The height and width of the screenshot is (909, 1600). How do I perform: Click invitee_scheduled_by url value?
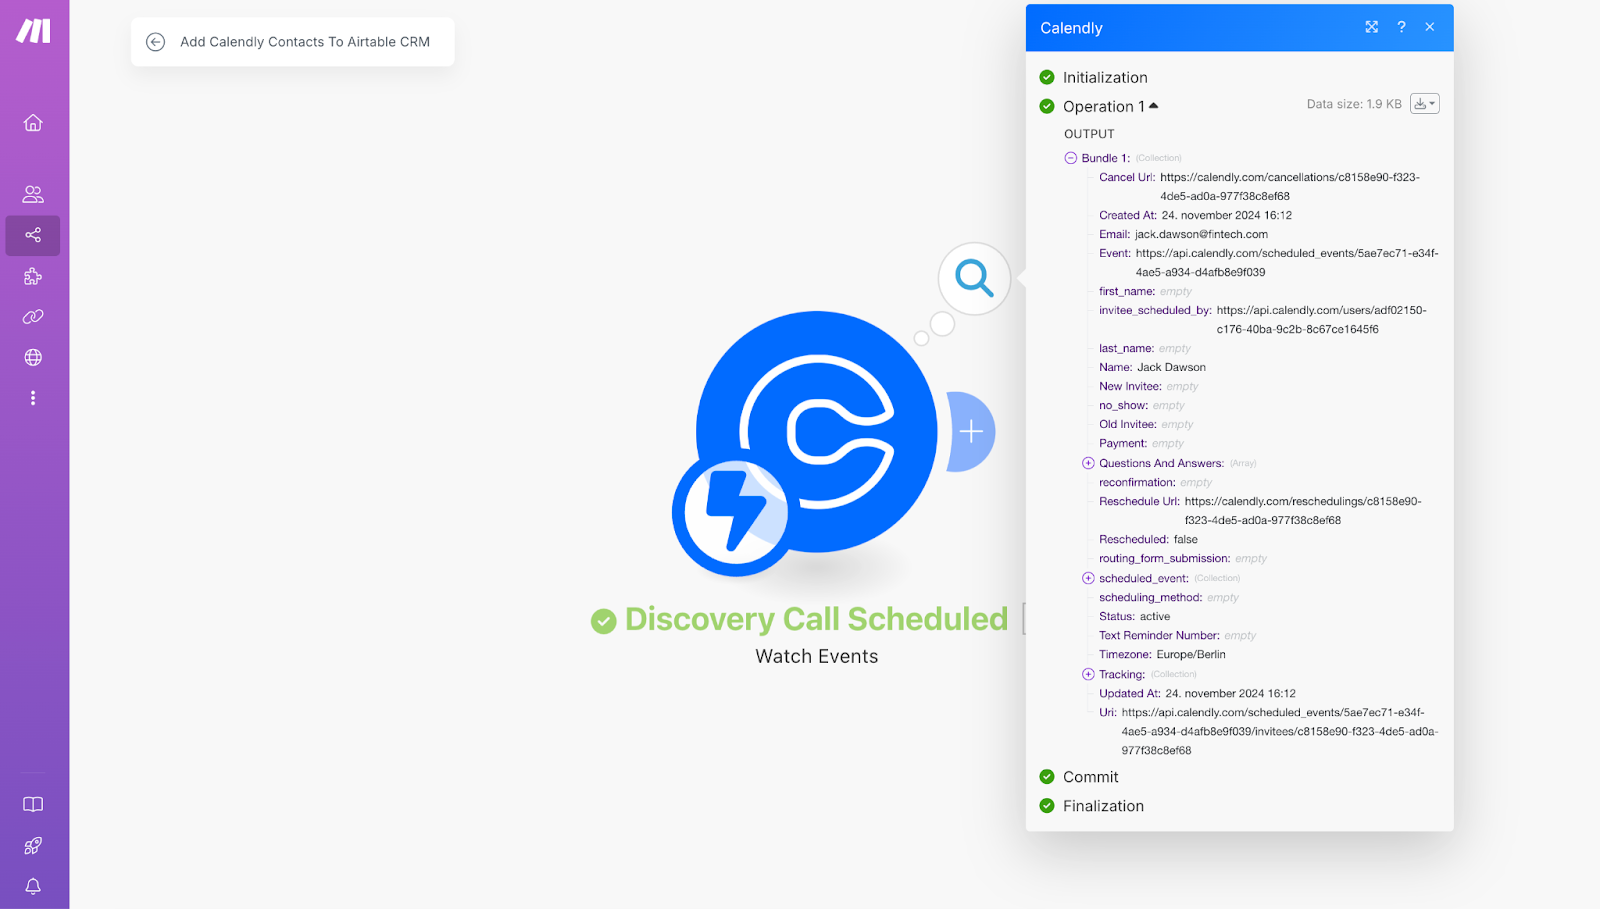pos(1322,320)
